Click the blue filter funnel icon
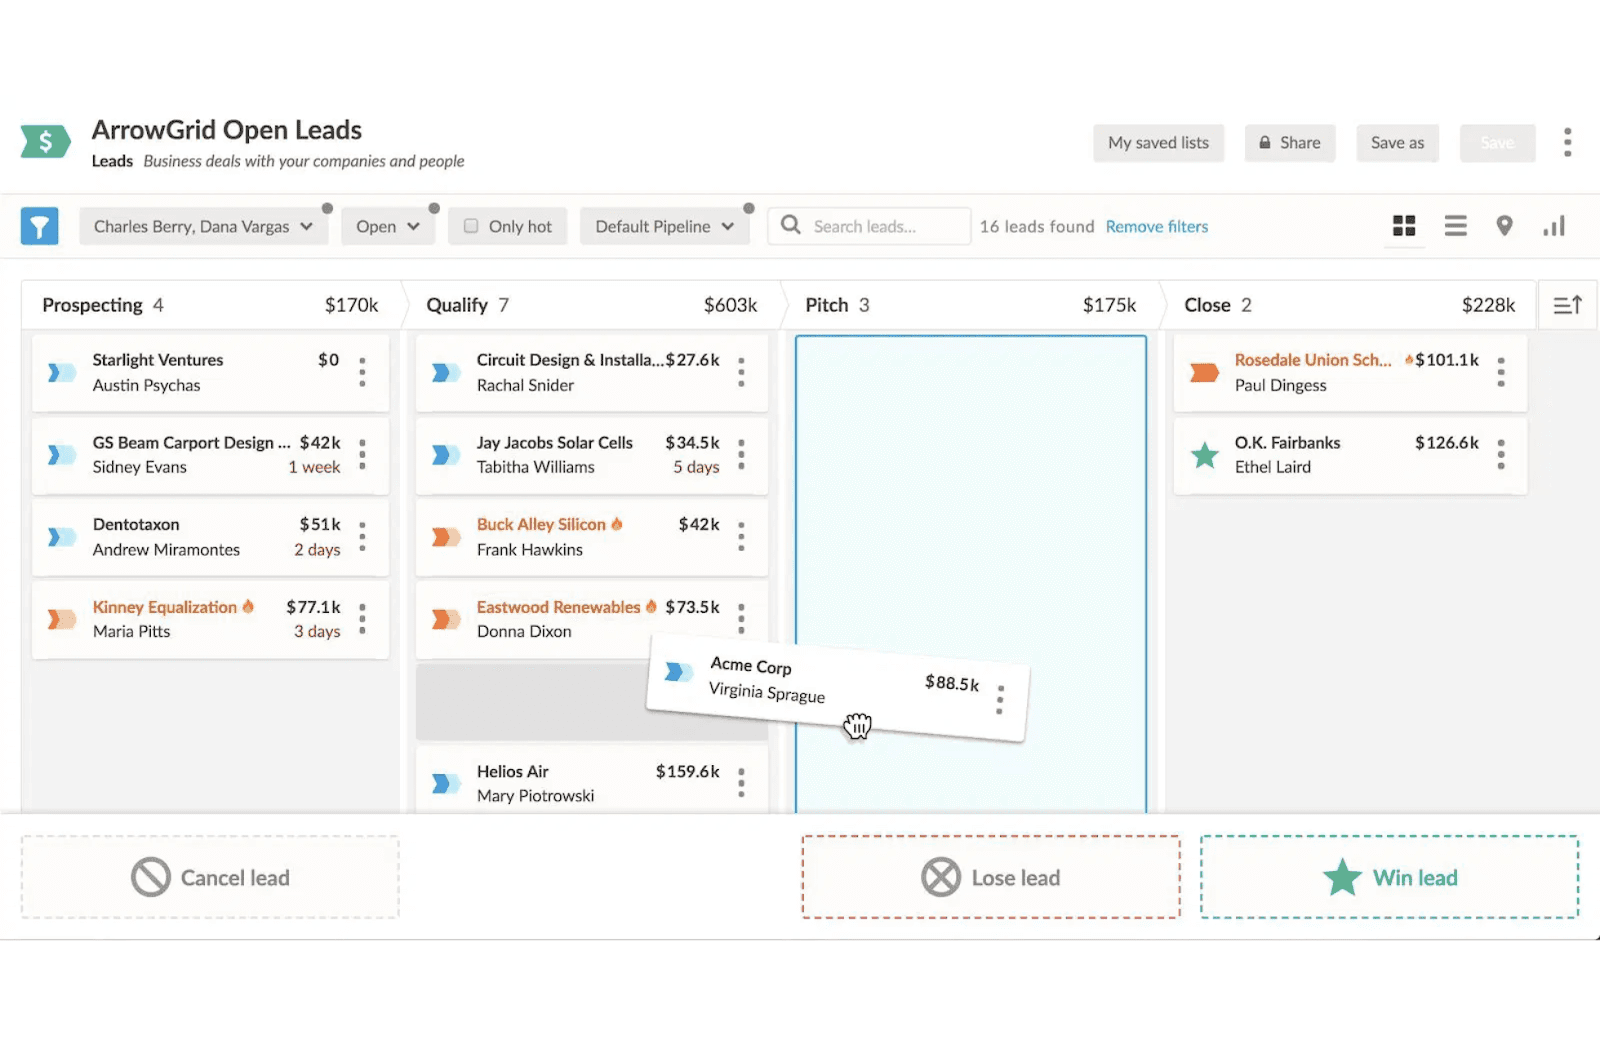The image size is (1600, 1045). point(39,227)
